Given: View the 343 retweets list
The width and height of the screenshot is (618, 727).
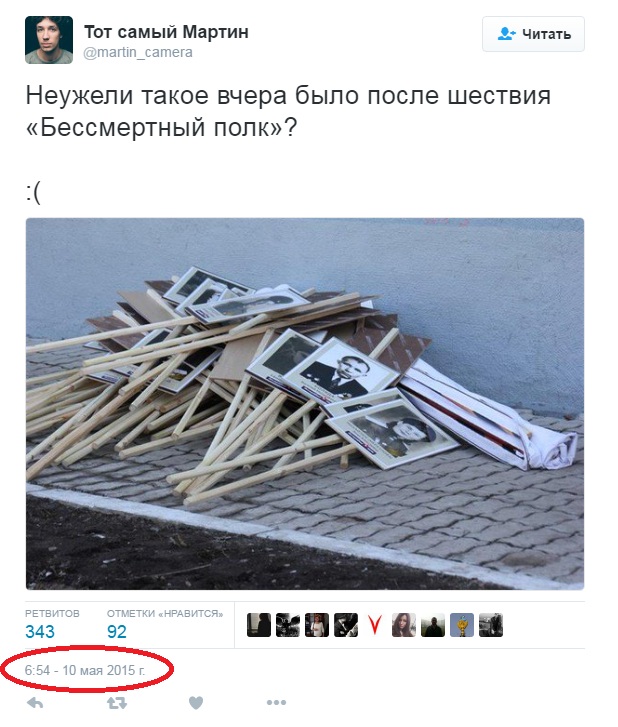Looking at the screenshot, I should (40, 632).
